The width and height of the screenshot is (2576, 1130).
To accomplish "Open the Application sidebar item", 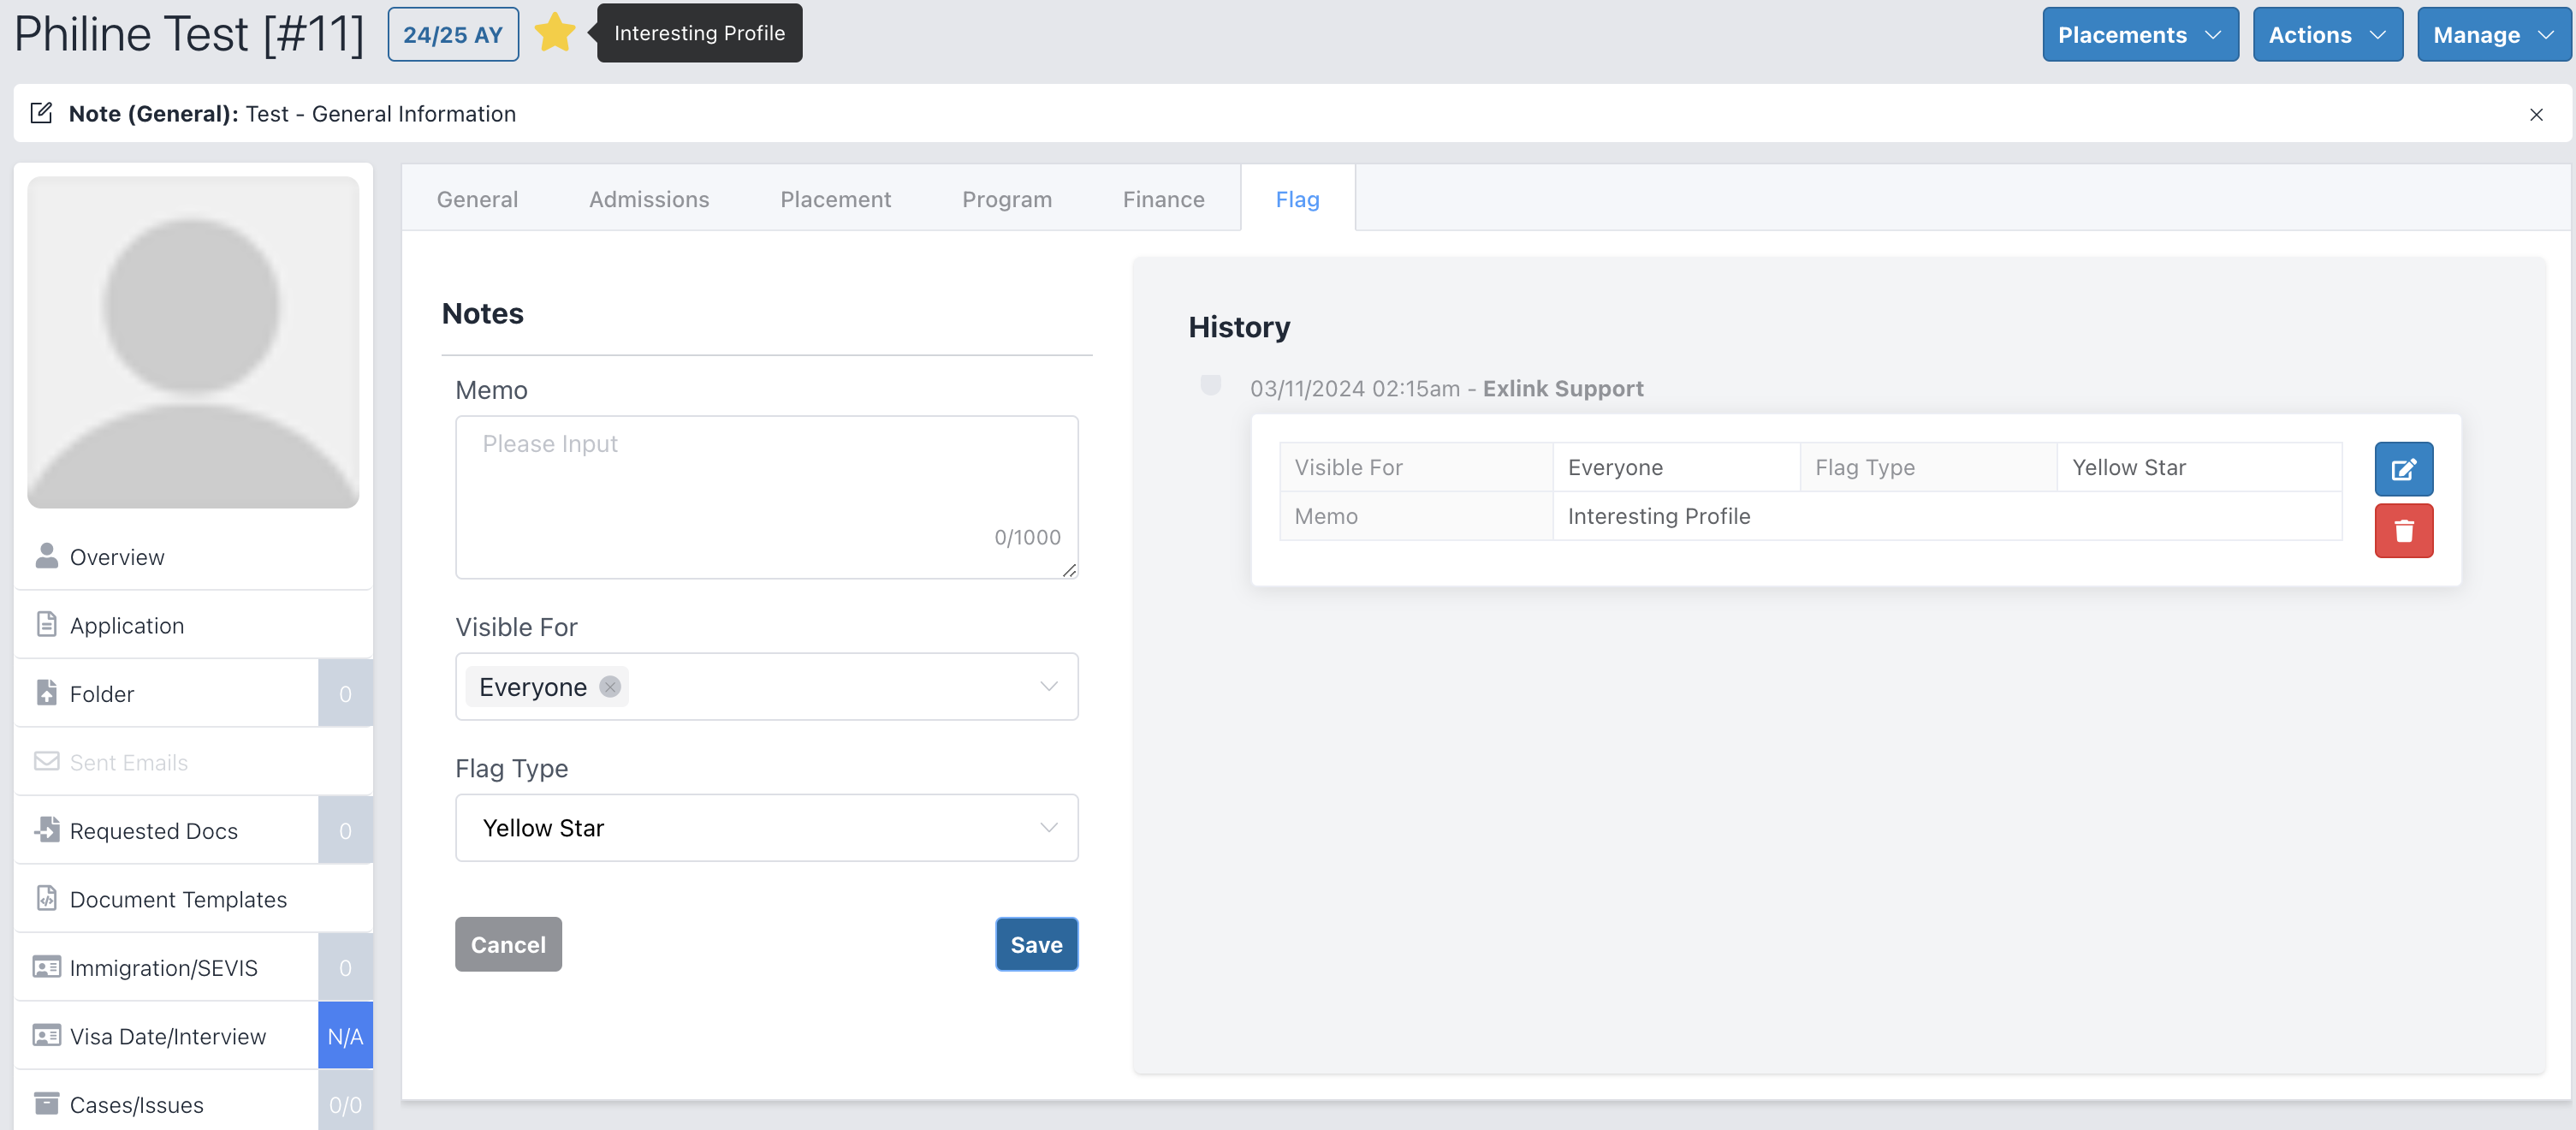I will click(x=193, y=624).
